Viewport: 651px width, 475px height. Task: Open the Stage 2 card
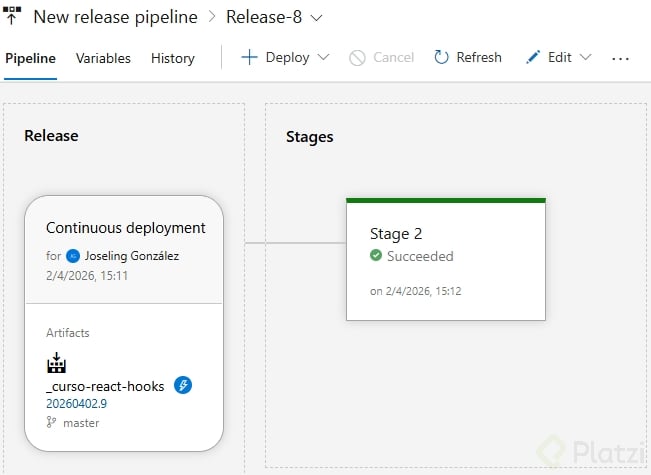445,260
